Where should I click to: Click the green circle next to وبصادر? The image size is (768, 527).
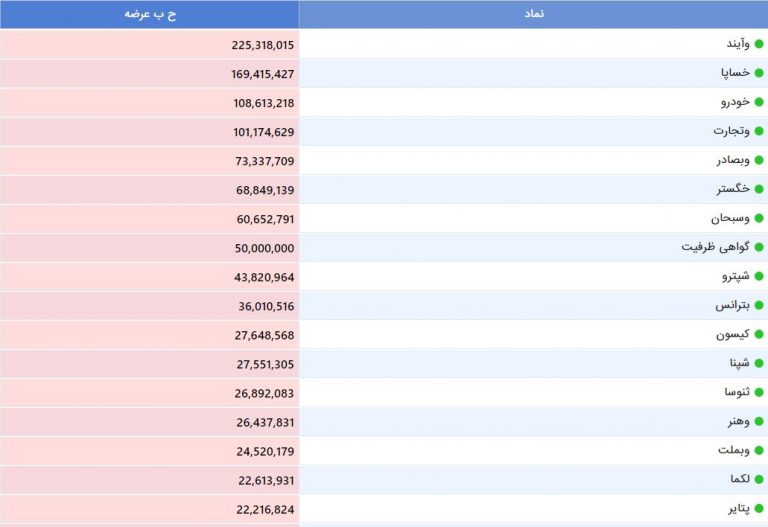pos(759,160)
